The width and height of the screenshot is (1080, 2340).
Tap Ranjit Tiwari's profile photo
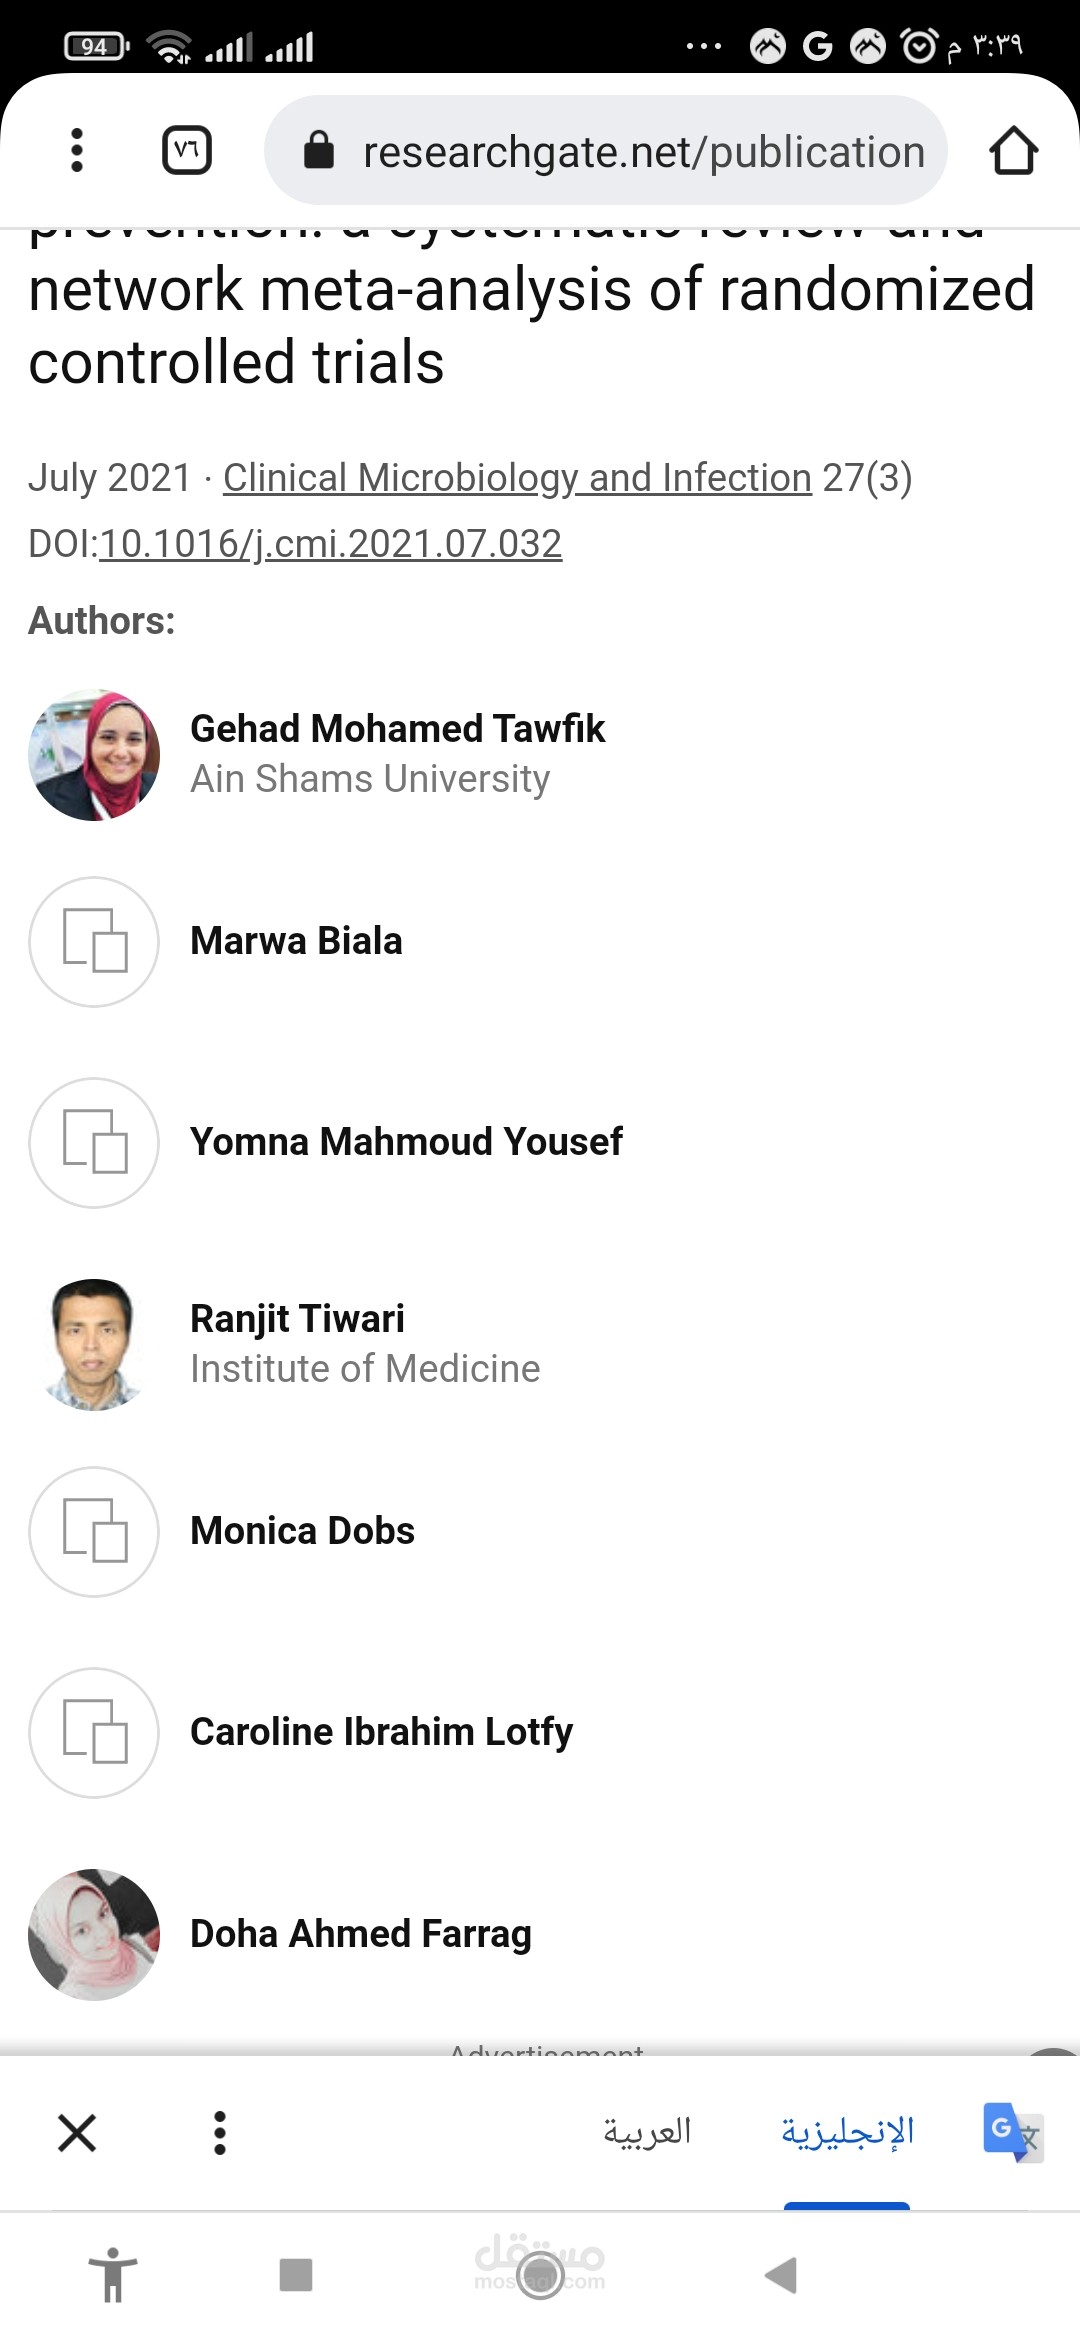(x=94, y=1344)
